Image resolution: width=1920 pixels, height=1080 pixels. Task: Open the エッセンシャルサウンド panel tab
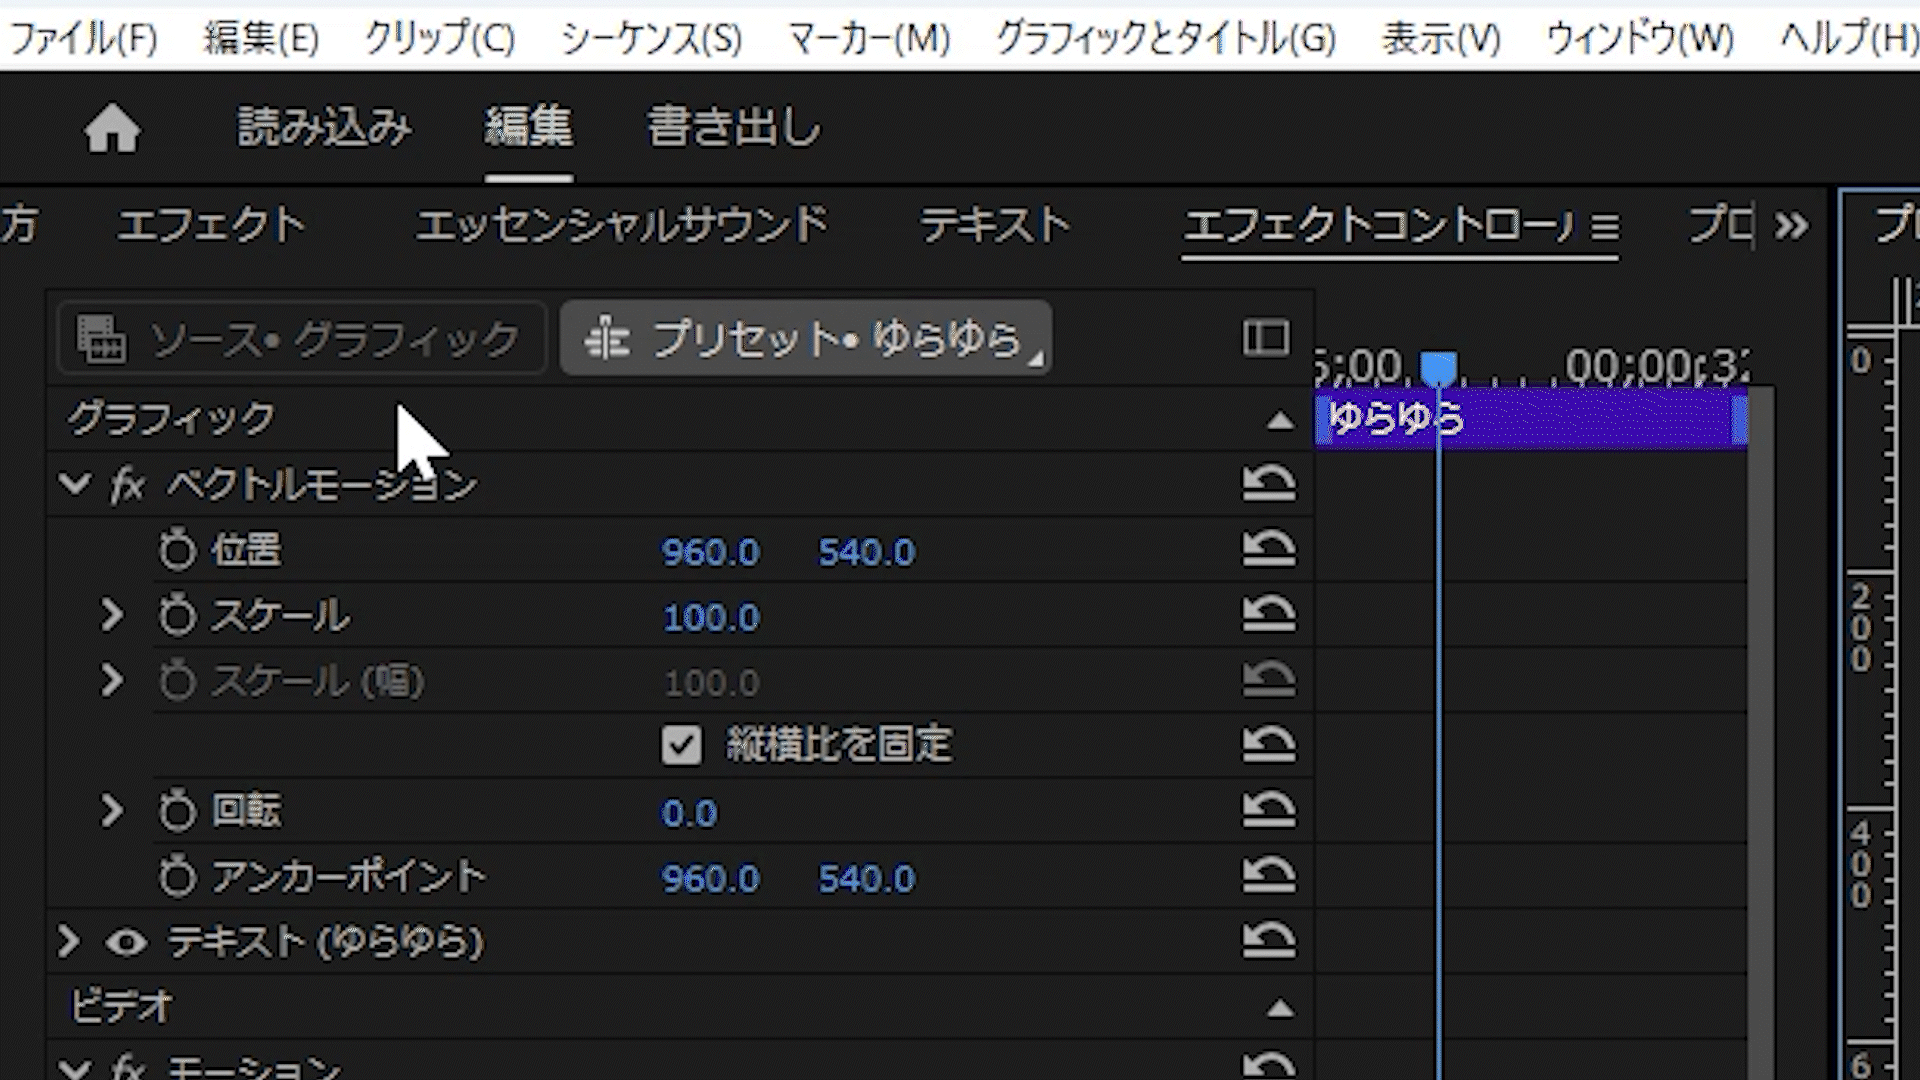pos(622,225)
